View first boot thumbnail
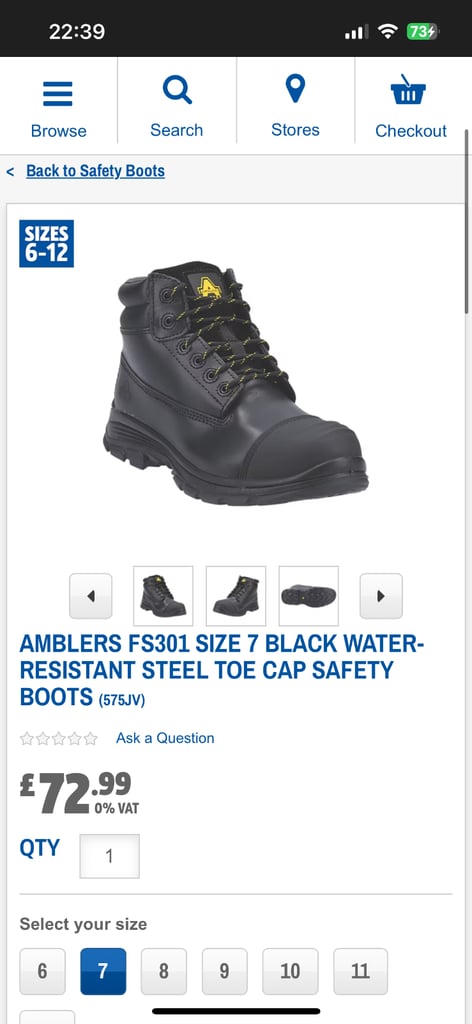The width and height of the screenshot is (472, 1024). point(163,596)
